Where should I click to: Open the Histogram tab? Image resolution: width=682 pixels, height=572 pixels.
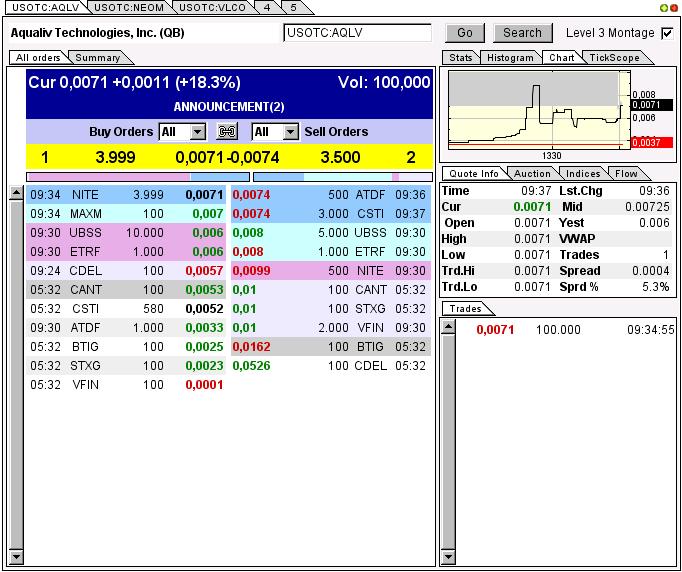(x=510, y=57)
